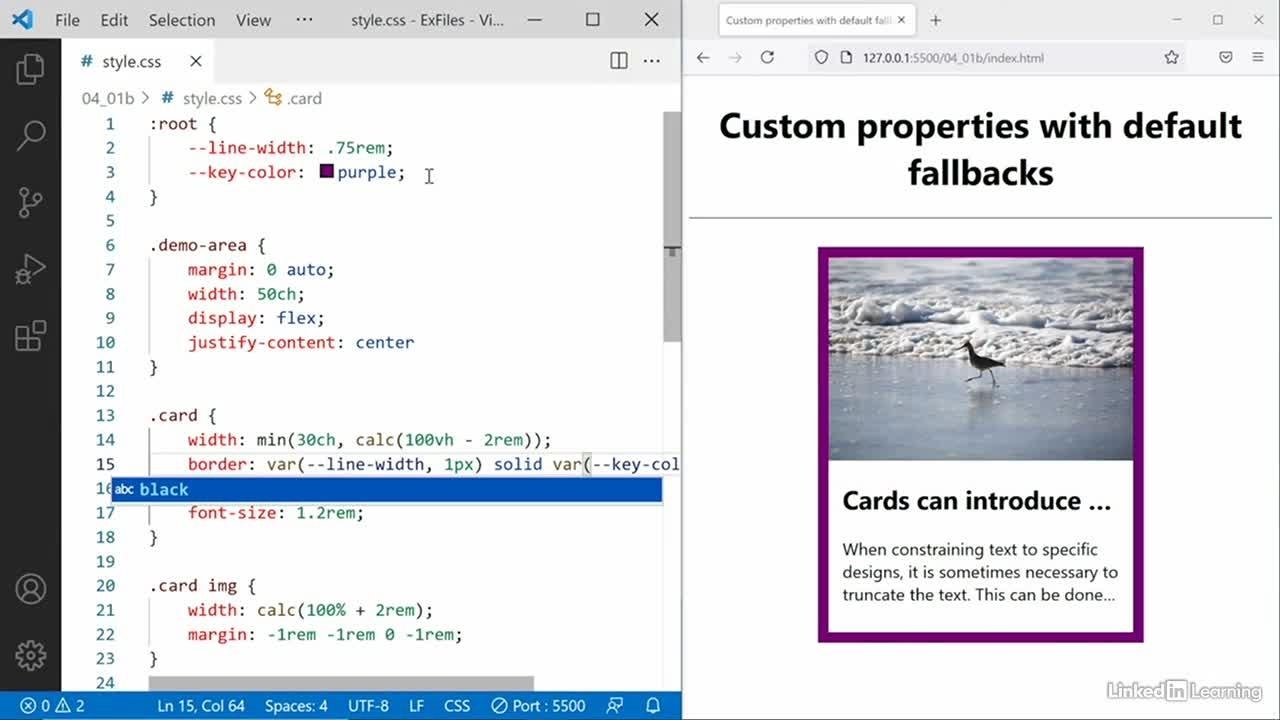The image size is (1280, 720).
Task: Expand the hidden menu bar items
Action: pyautogui.click(x=304, y=20)
